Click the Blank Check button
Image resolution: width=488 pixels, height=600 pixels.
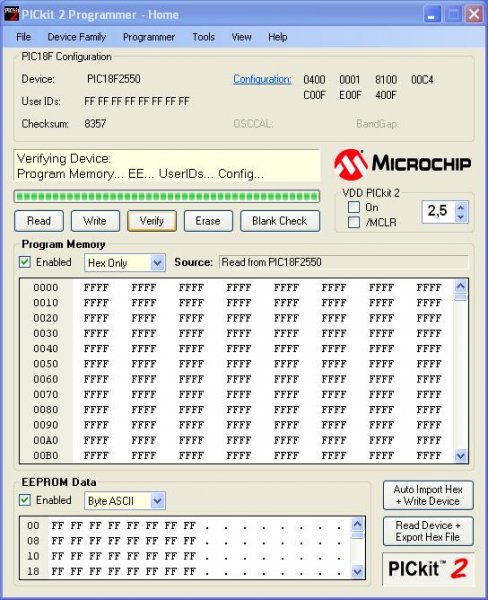point(280,221)
